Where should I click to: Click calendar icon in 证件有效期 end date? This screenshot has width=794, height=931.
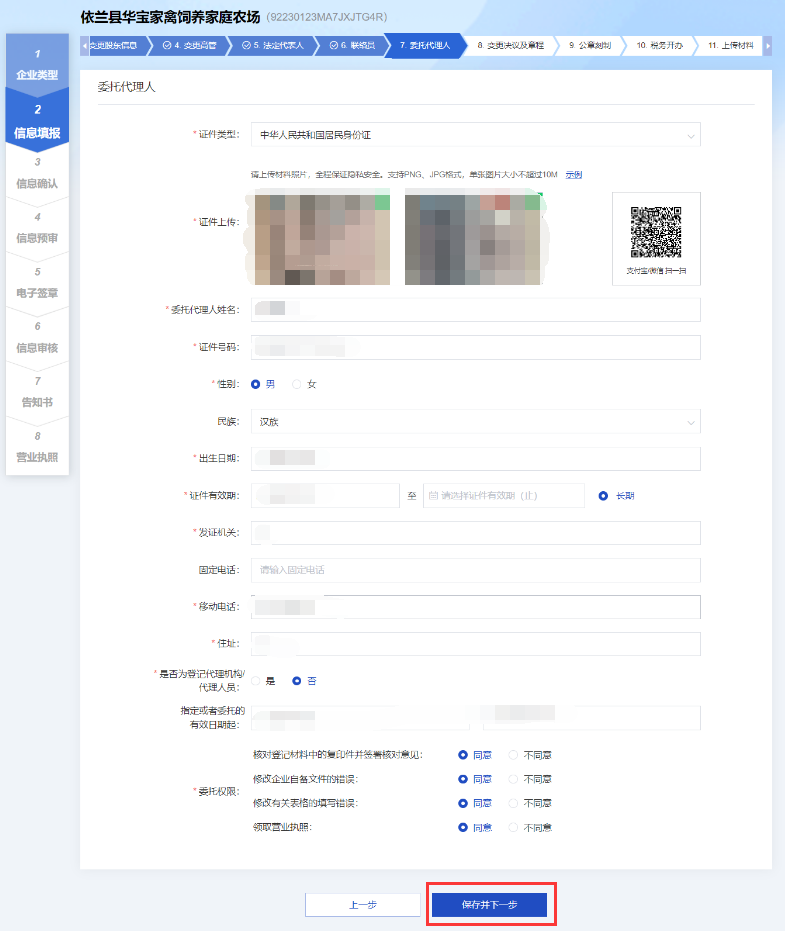(x=432, y=496)
